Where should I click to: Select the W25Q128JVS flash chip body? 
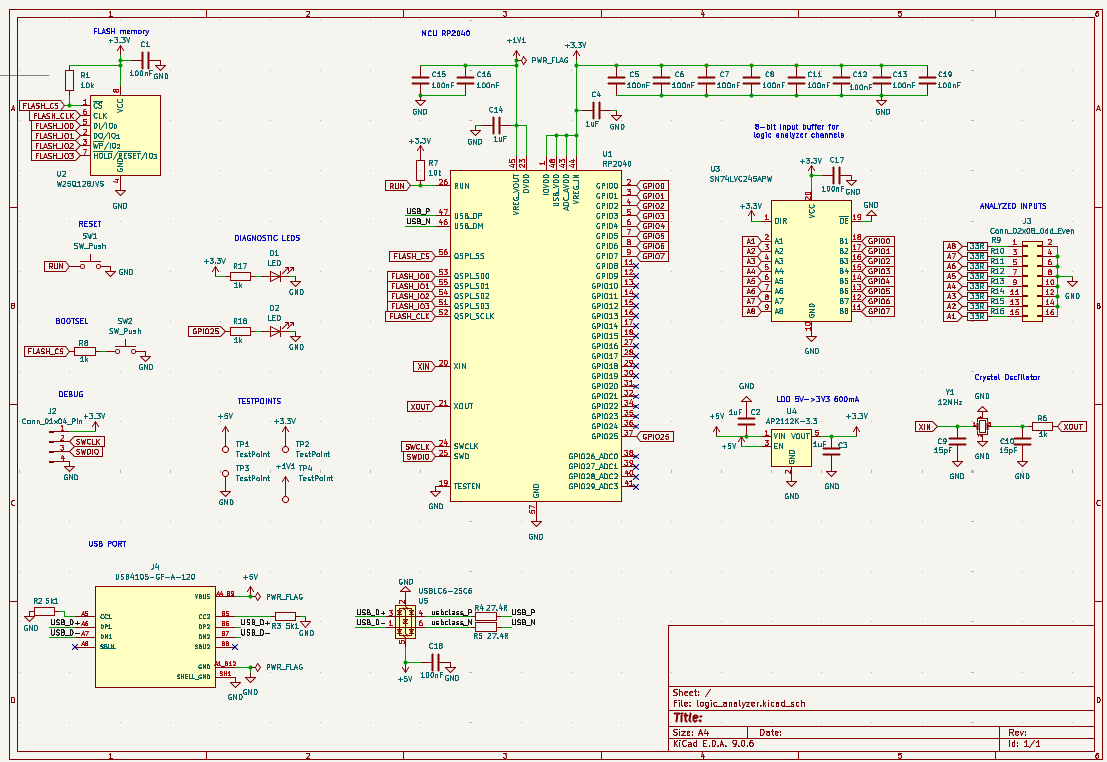click(126, 136)
